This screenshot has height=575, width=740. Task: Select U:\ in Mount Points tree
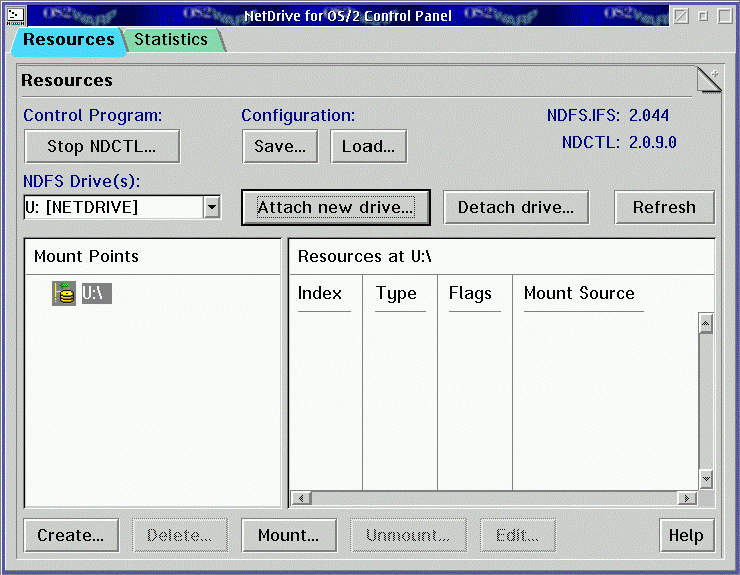97,293
